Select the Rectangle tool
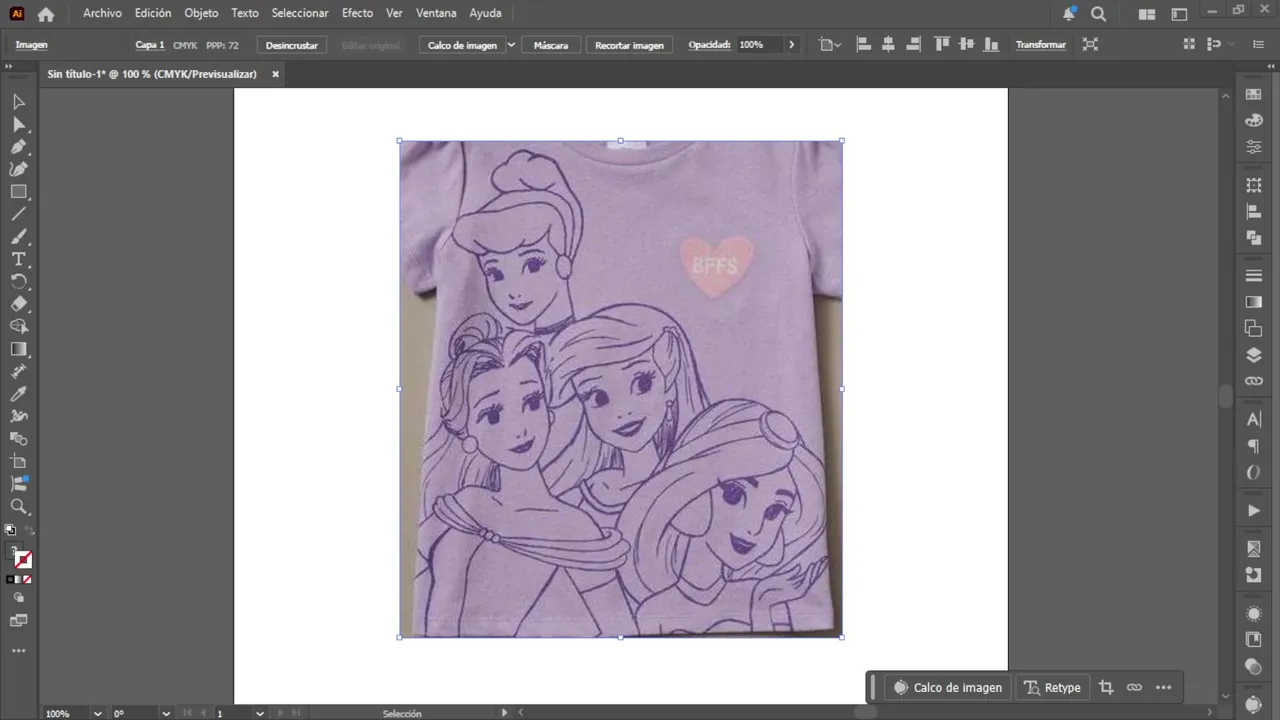This screenshot has width=1280, height=720. (18, 192)
